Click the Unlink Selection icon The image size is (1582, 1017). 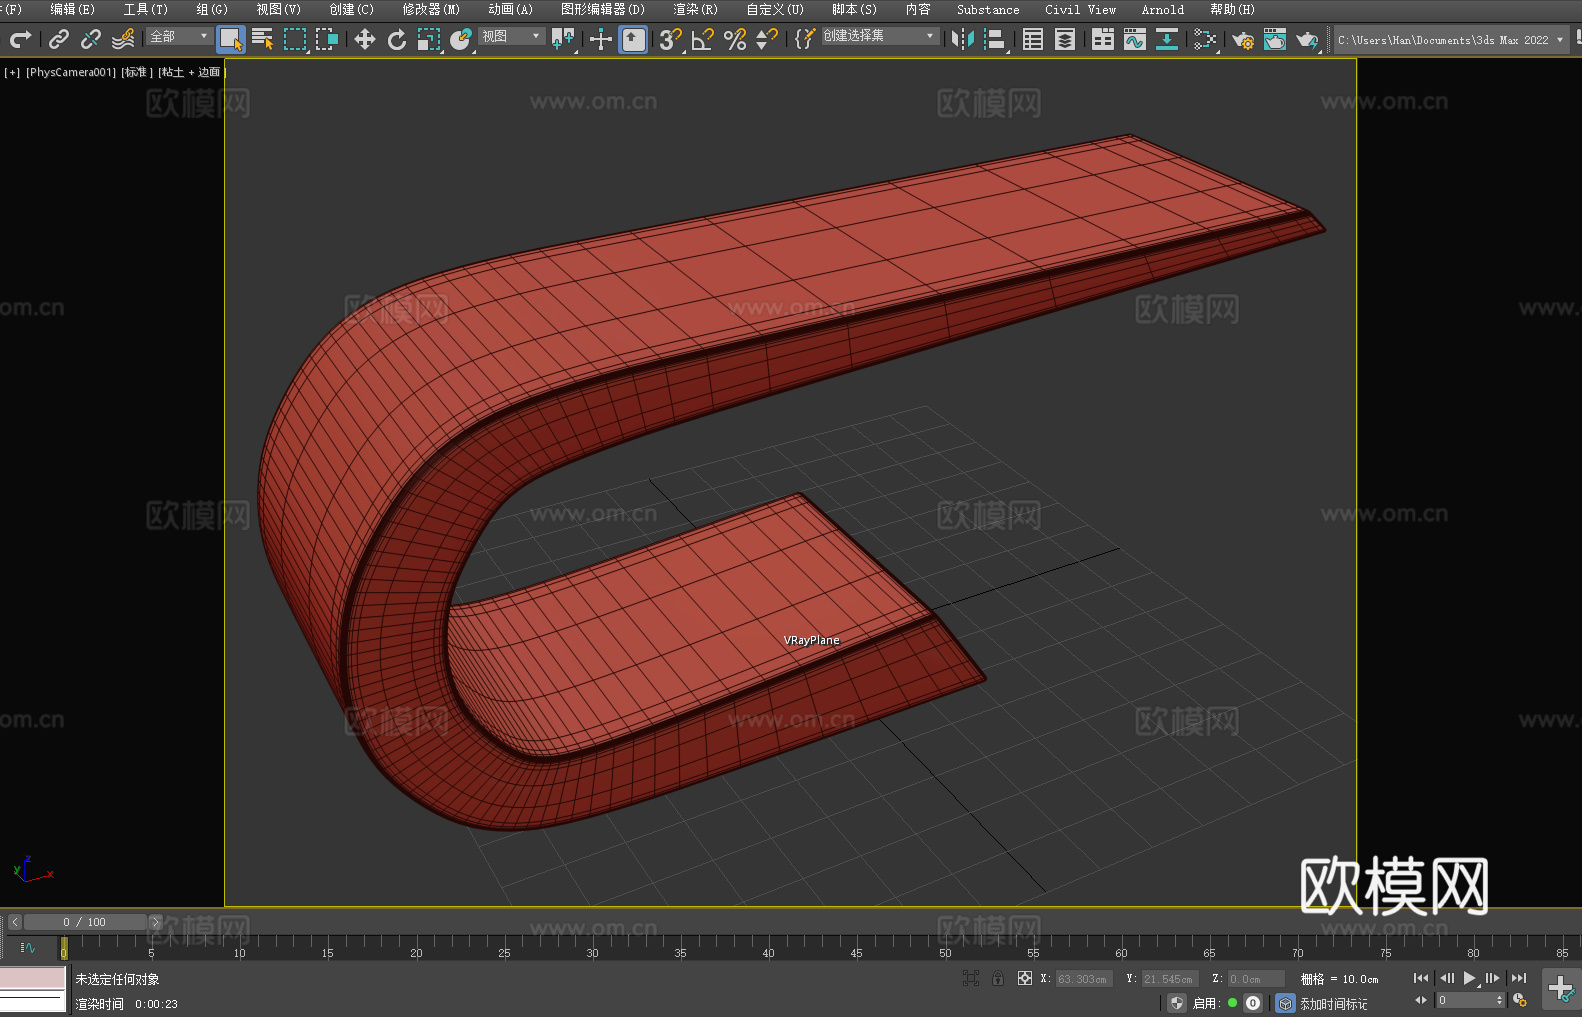pyautogui.click(x=91, y=39)
